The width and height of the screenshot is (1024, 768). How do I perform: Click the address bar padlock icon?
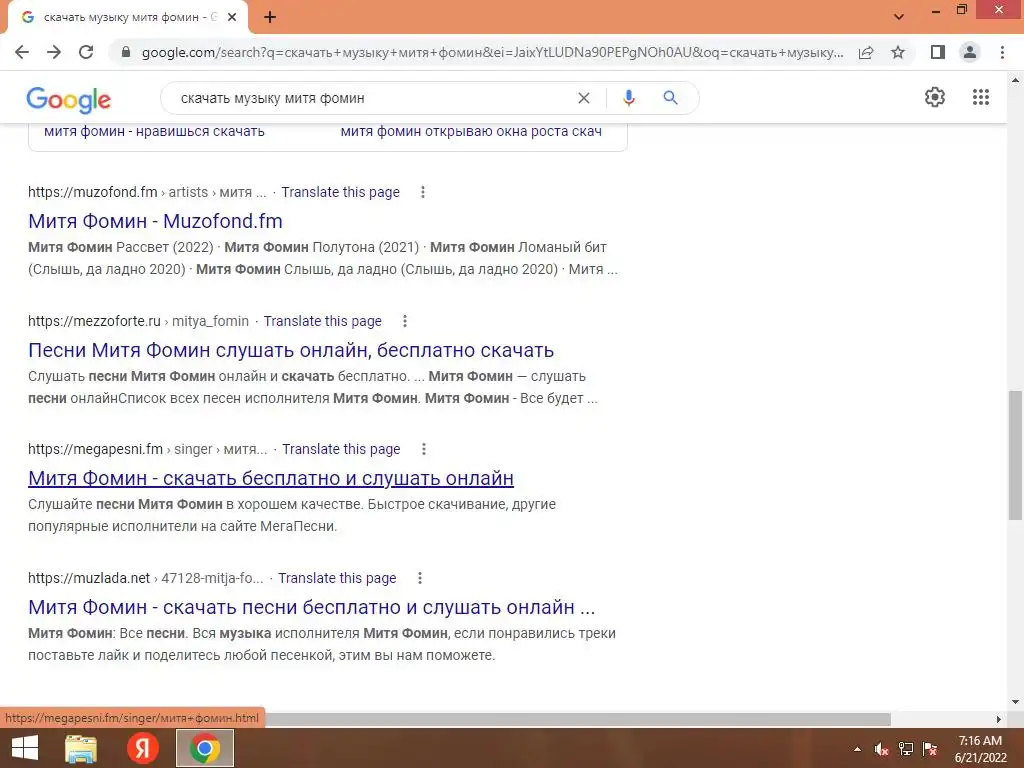[127, 52]
